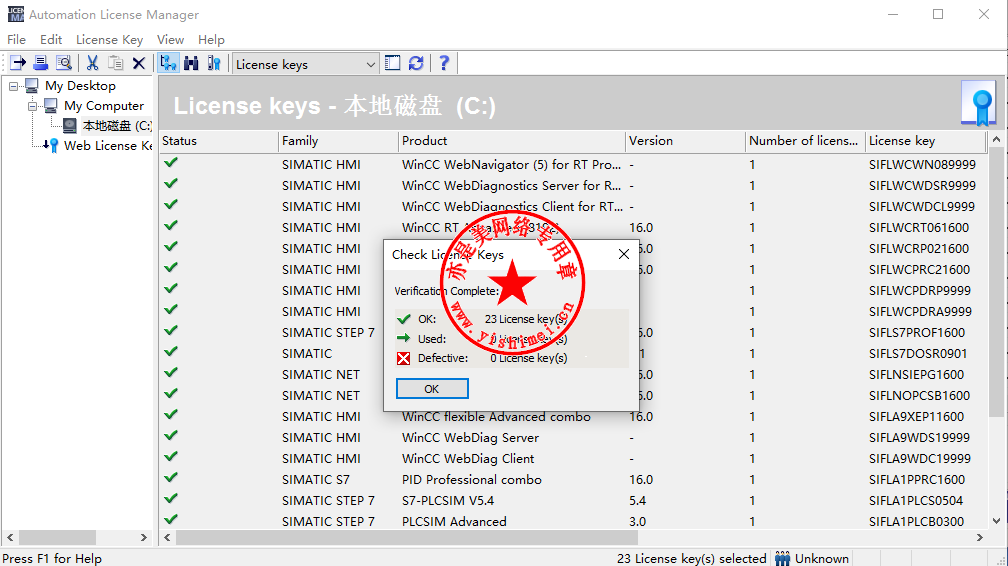Select license key SIFLWCRT061600
Viewport: 1008px width, 566px height.
coord(919,228)
